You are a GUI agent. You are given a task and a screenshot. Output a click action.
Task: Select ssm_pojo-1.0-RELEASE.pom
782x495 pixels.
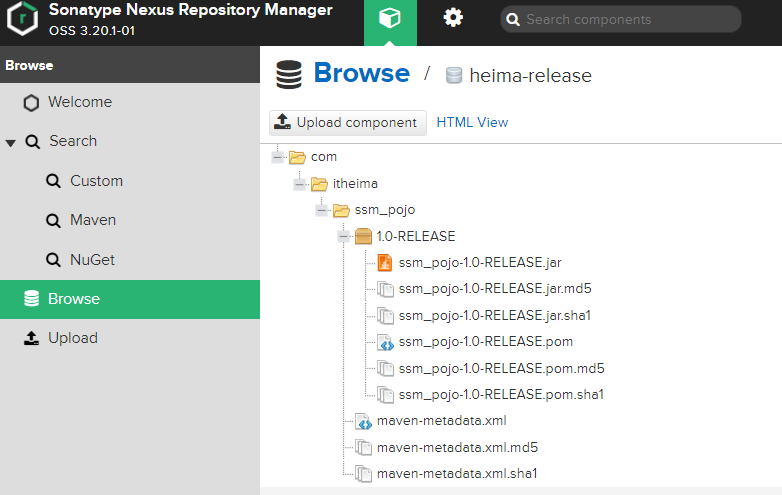click(485, 342)
